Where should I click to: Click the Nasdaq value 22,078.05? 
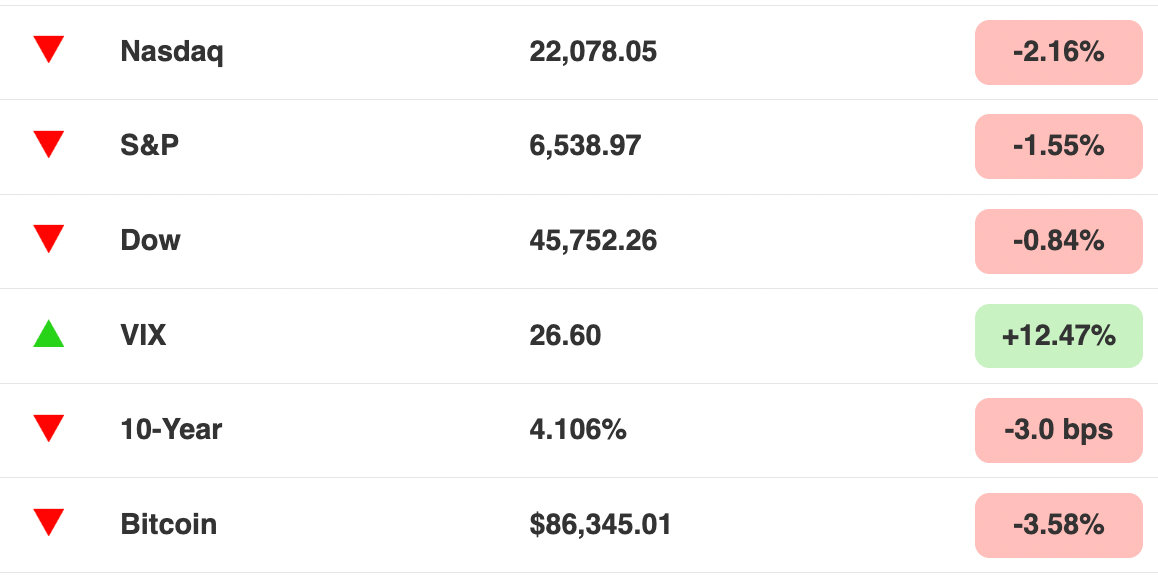593,52
